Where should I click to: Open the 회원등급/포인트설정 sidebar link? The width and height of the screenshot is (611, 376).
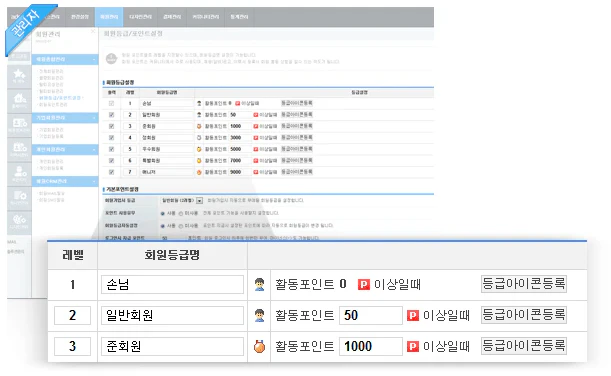tap(60, 98)
